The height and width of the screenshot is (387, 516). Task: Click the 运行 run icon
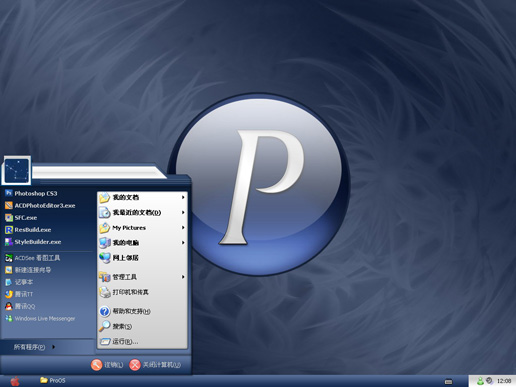click(105, 341)
